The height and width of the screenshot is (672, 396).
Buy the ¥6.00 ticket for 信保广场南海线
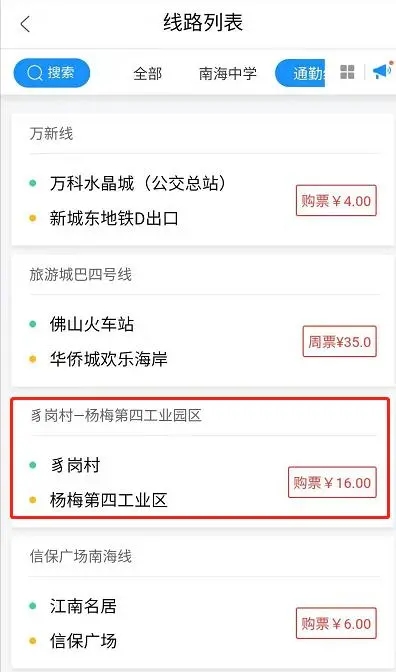click(x=336, y=623)
